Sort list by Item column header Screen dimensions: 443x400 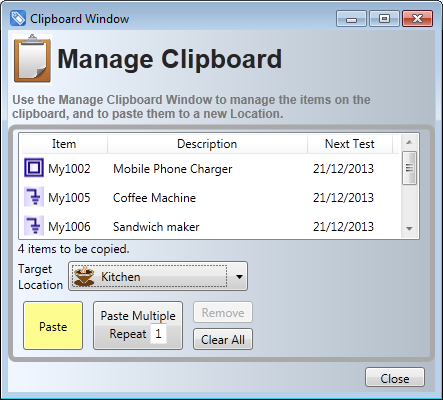click(64, 144)
